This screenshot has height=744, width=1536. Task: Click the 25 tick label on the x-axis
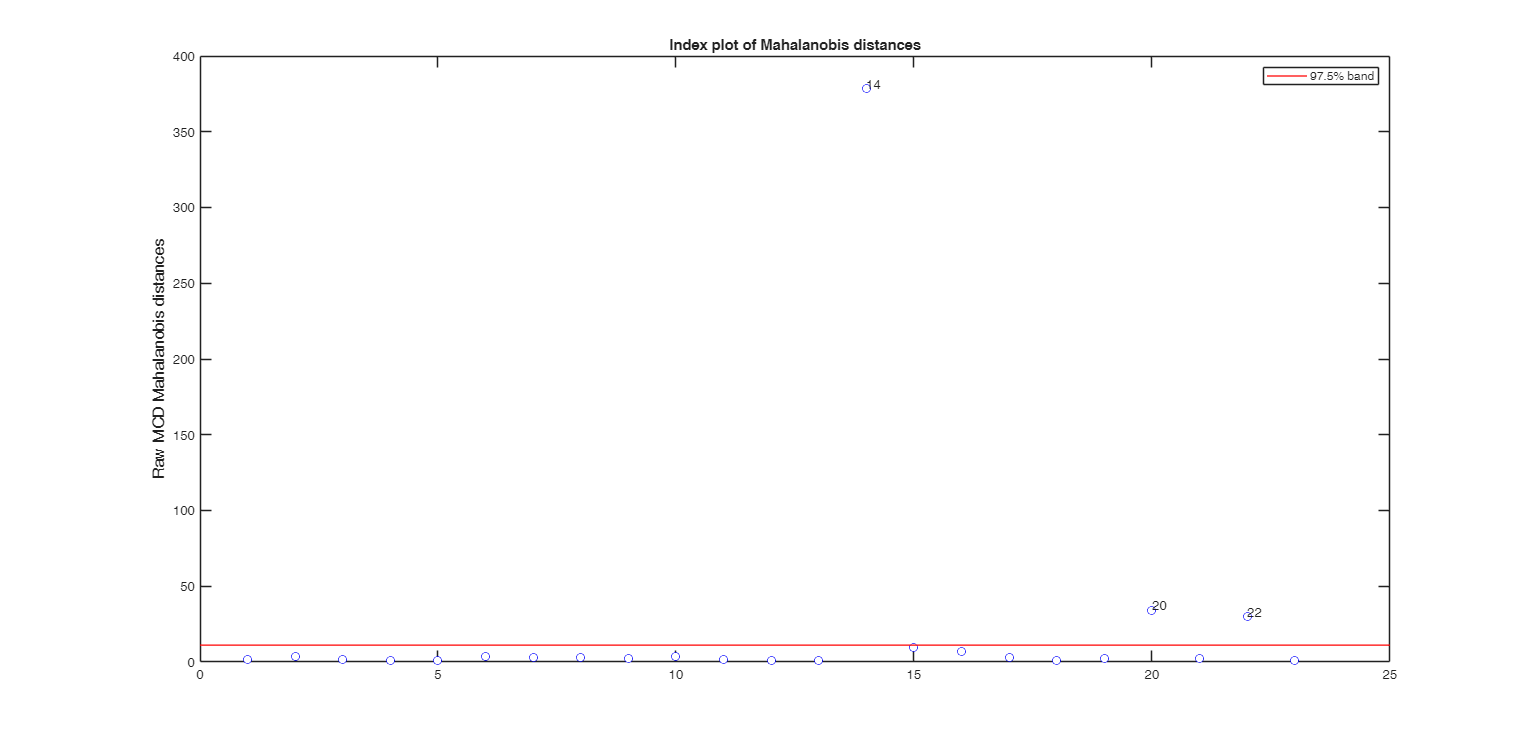pos(1389,677)
